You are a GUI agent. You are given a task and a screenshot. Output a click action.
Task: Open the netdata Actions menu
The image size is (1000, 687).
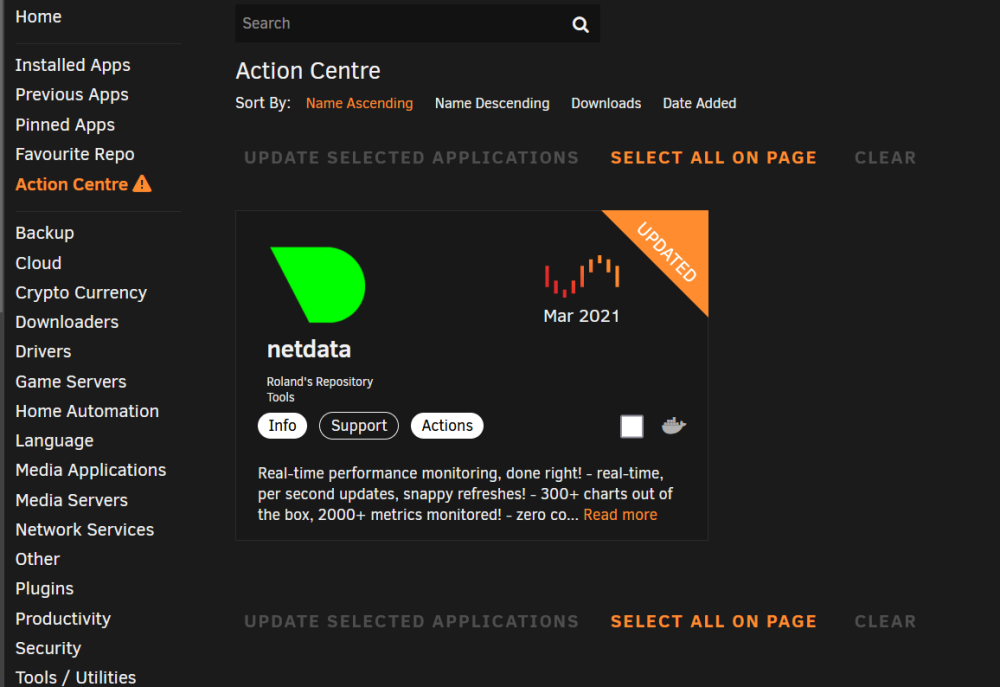(447, 425)
